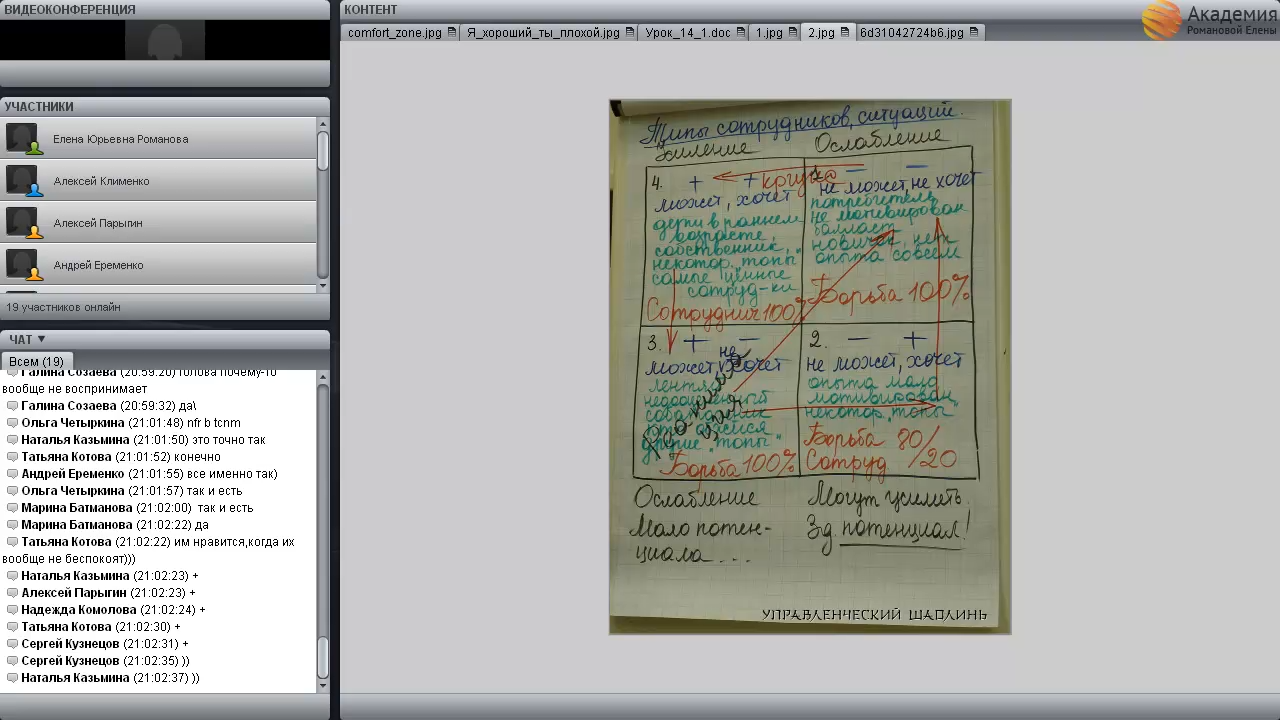The height and width of the screenshot is (720, 1280).
Task: Click speech bubble icon of 21:01:55 message
Action: coord(13,474)
